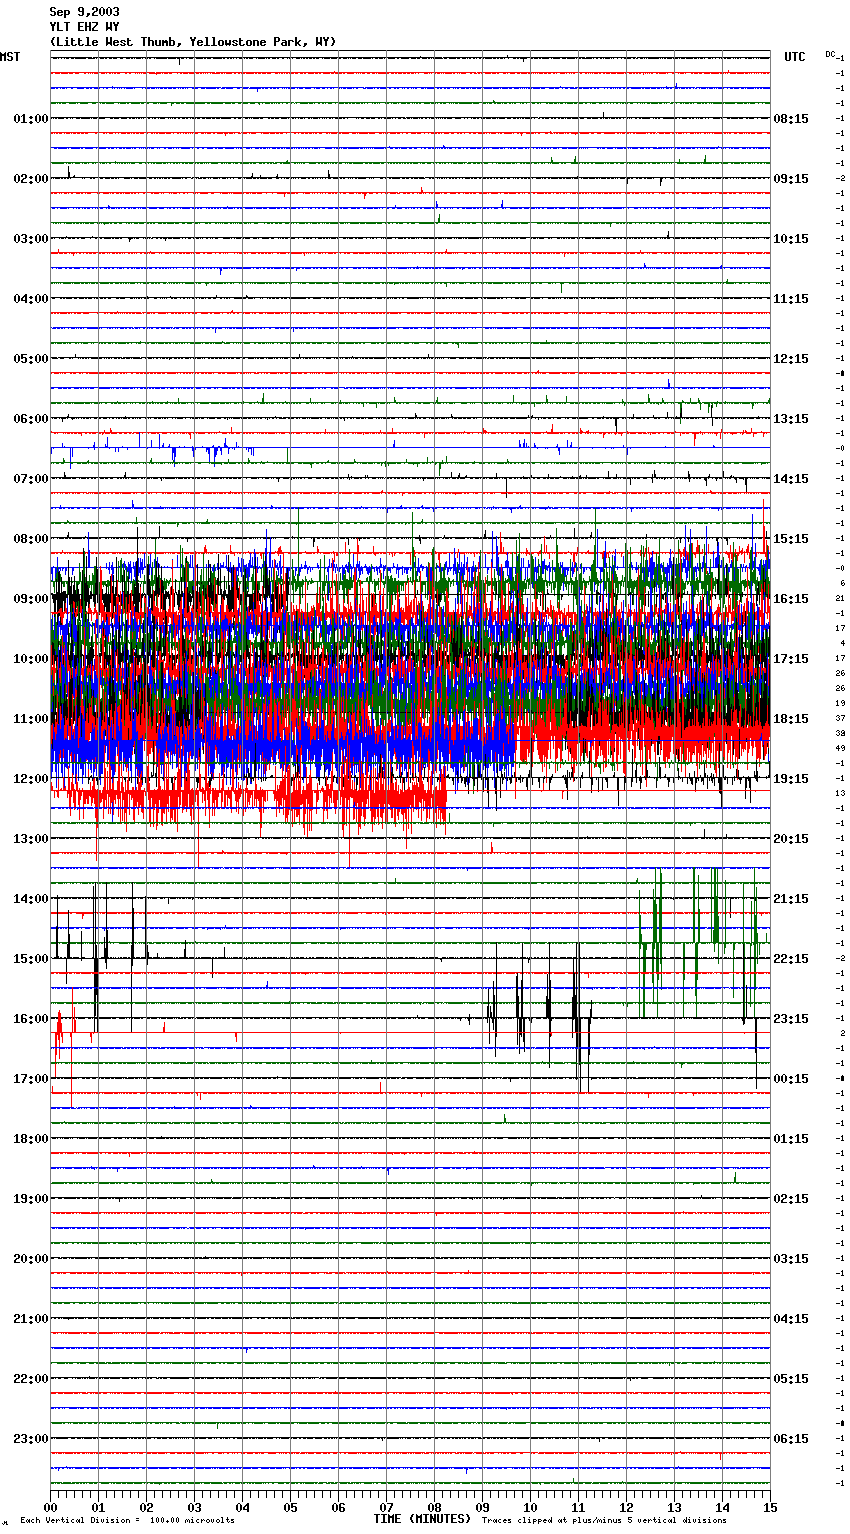Viewport: 850px width, 1534px height.
Task: Pick the UTC time label "04:15"
Action: click(791, 1319)
